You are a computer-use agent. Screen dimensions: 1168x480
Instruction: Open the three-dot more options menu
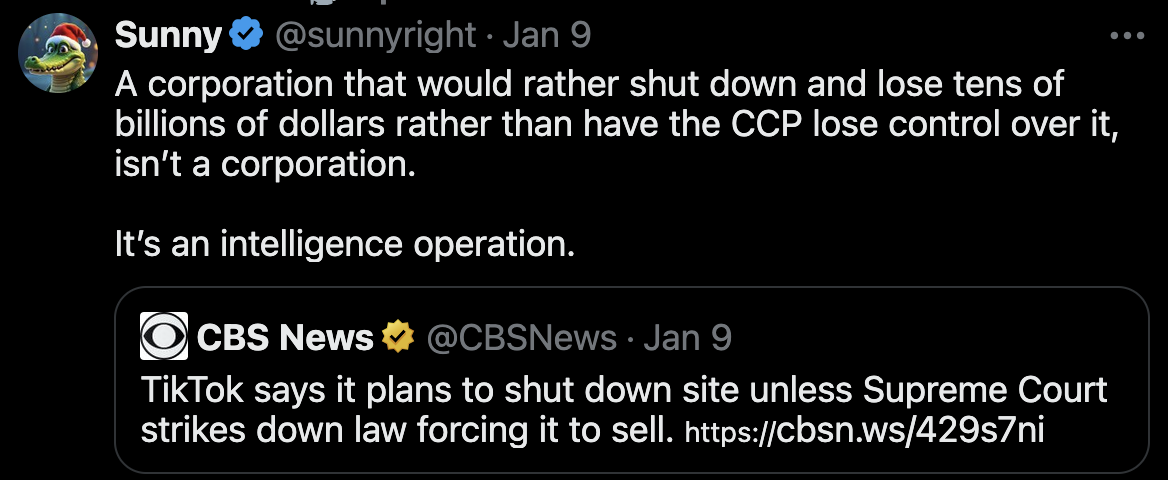(x=1127, y=37)
